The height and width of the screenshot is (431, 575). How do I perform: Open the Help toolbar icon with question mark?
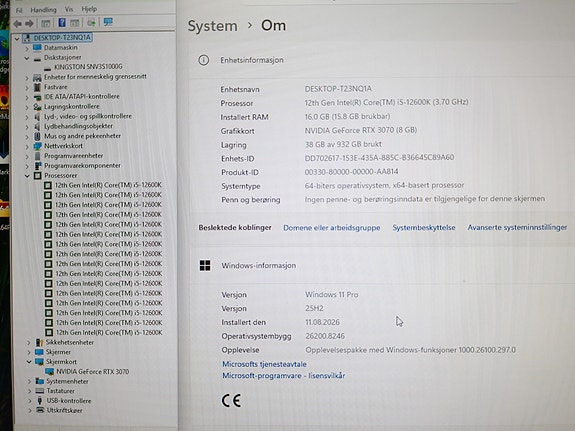pyautogui.click(x=62, y=23)
